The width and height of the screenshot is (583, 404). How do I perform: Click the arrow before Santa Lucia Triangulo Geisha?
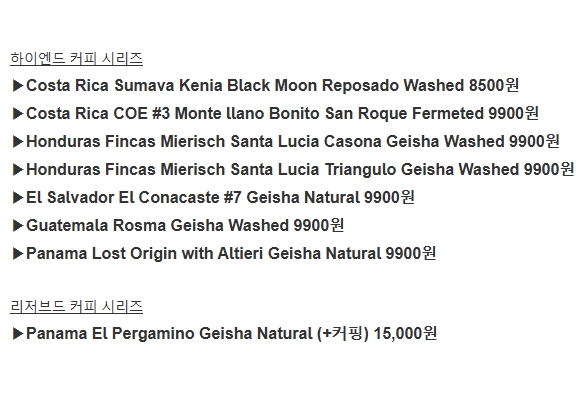[x=18, y=170]
